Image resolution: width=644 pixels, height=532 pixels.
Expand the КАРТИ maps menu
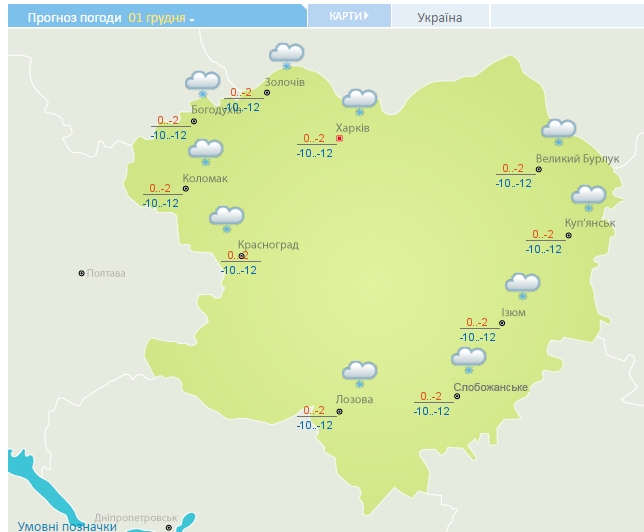click(348, 16)
